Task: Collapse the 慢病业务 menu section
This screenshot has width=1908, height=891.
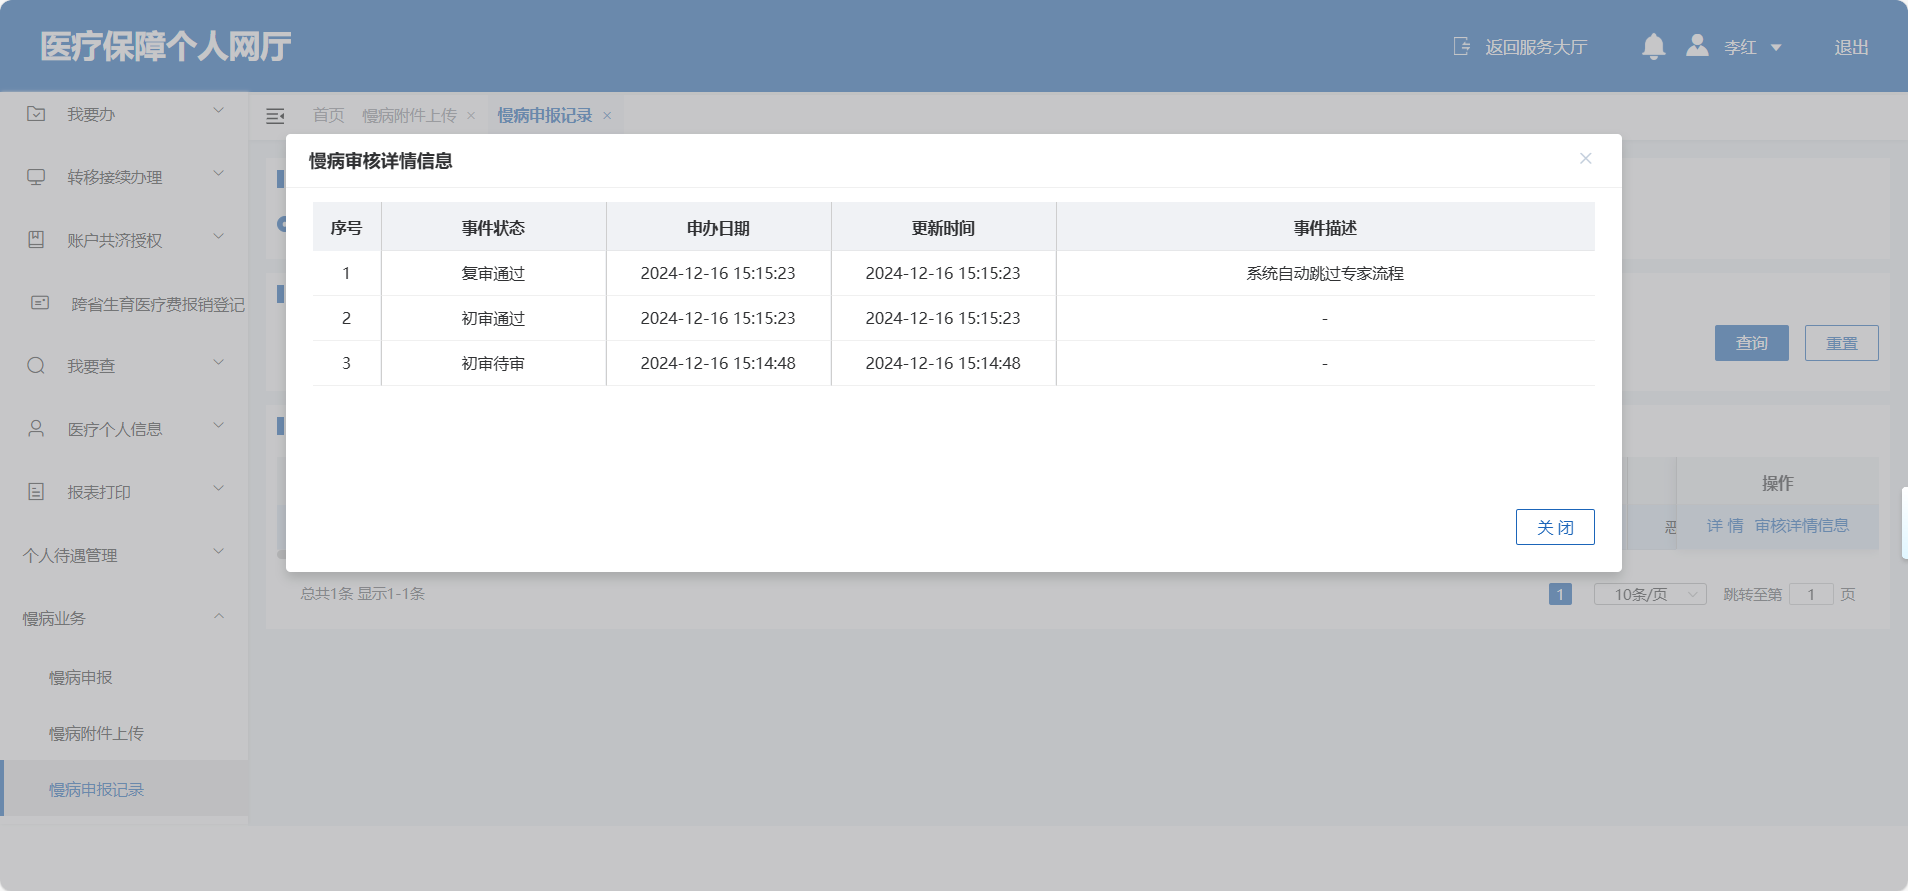Action: tap(218, 617)
